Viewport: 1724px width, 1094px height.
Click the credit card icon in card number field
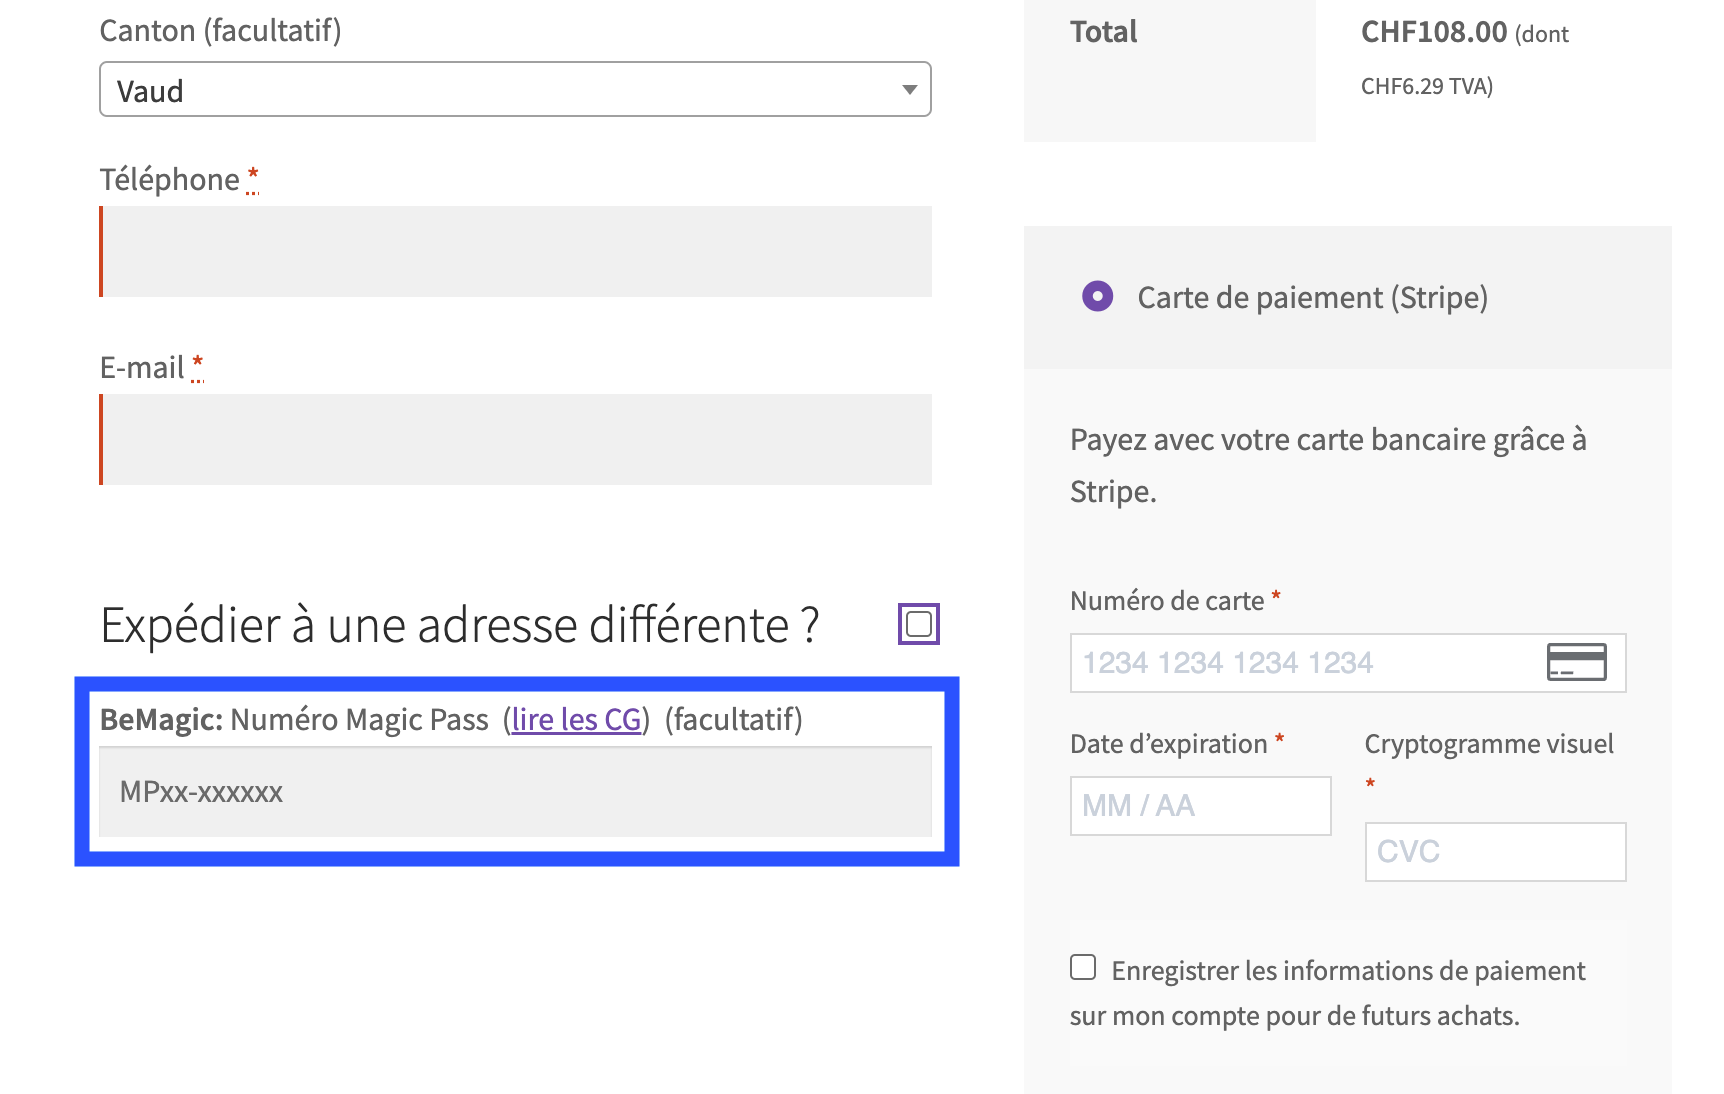pos(1576,662)
